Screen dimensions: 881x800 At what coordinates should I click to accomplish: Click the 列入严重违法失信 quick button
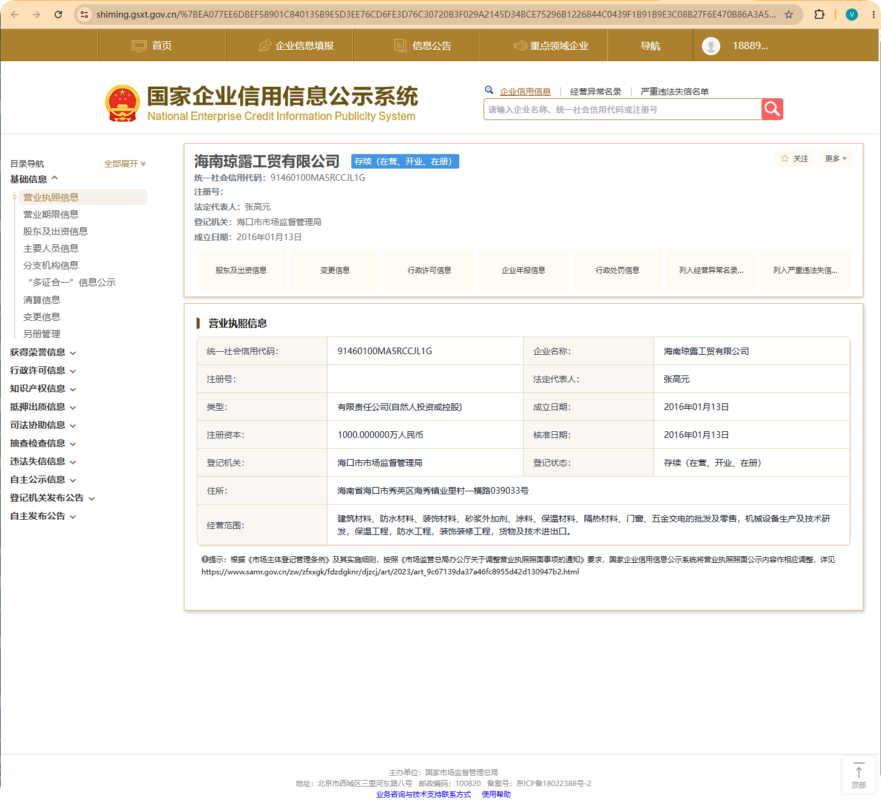805,270
